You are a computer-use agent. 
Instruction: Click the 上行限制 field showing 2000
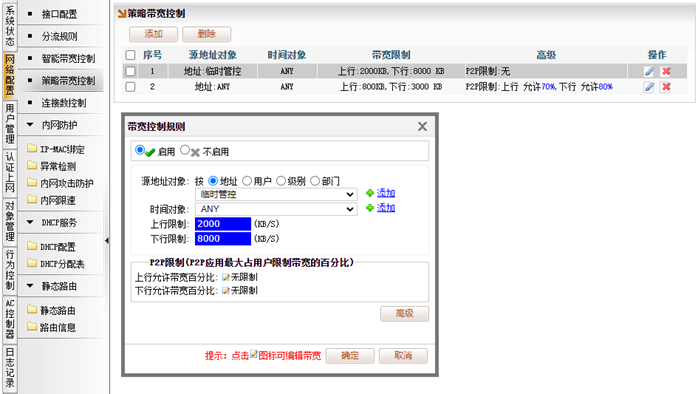223,224
